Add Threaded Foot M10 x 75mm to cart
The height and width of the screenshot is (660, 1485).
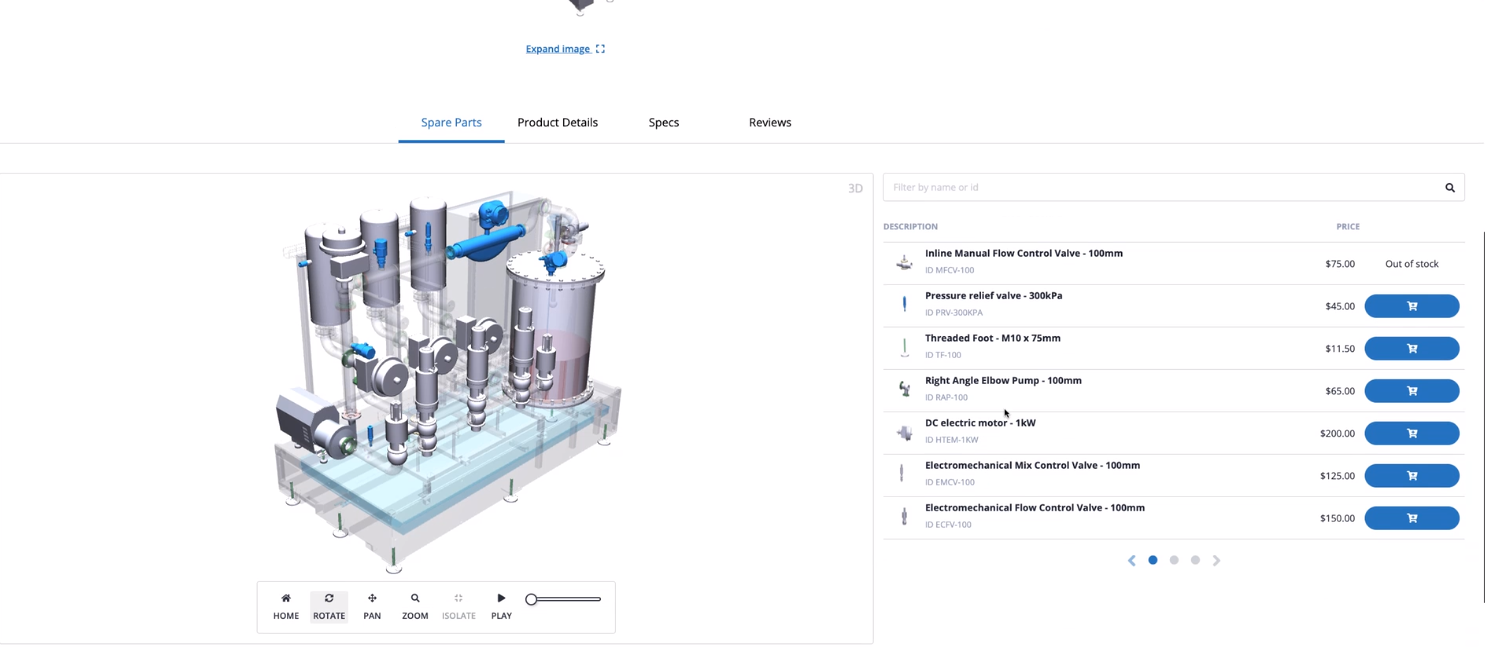1412,348
